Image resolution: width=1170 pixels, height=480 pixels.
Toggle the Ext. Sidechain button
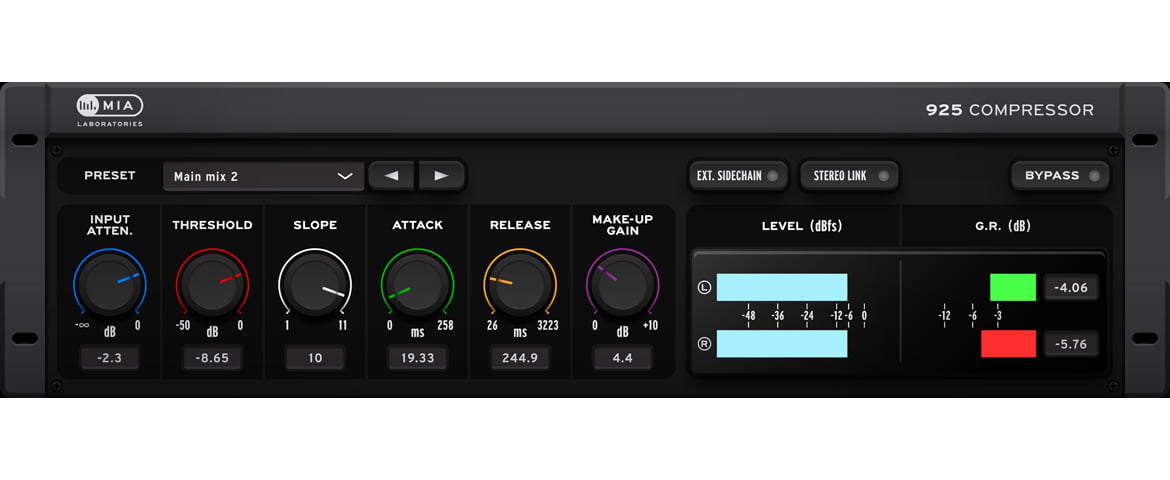(737, 176)
